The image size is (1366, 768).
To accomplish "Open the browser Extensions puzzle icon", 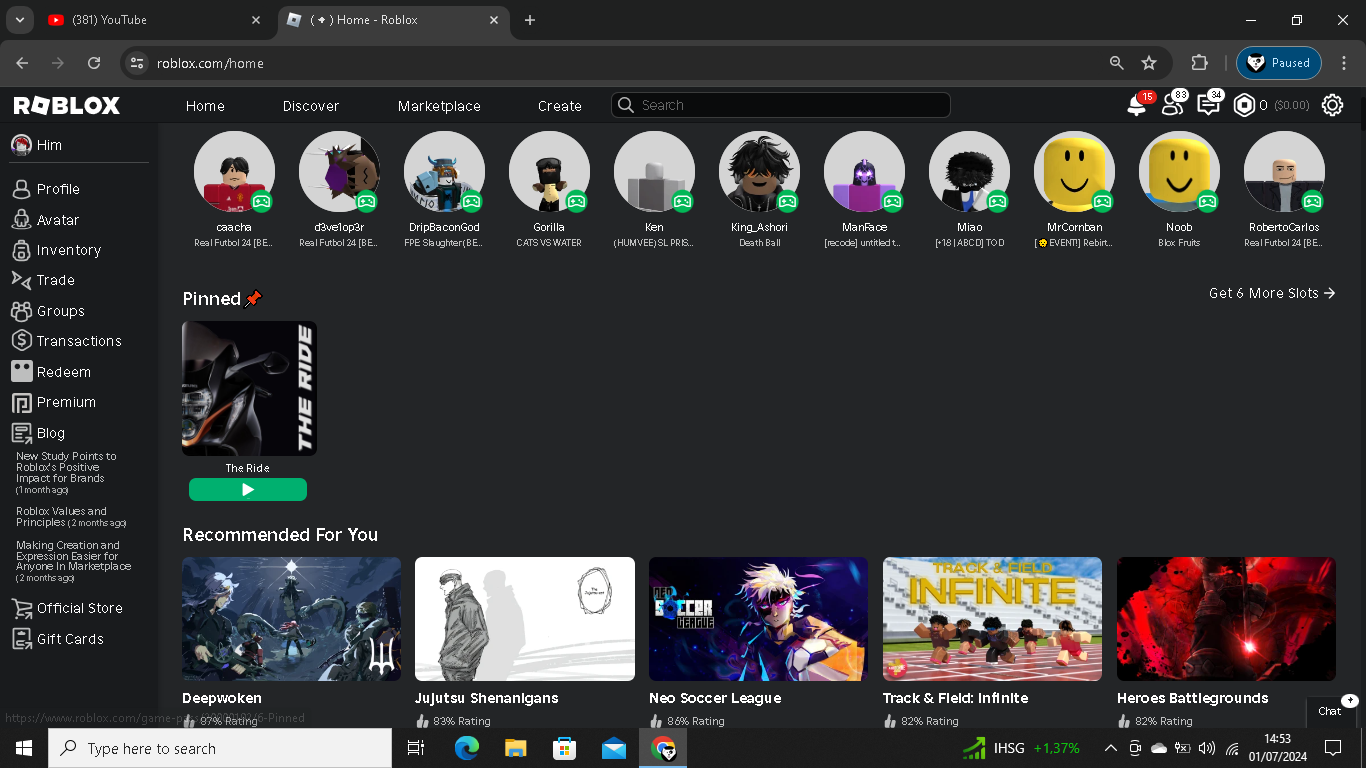I will point(1200,63).
